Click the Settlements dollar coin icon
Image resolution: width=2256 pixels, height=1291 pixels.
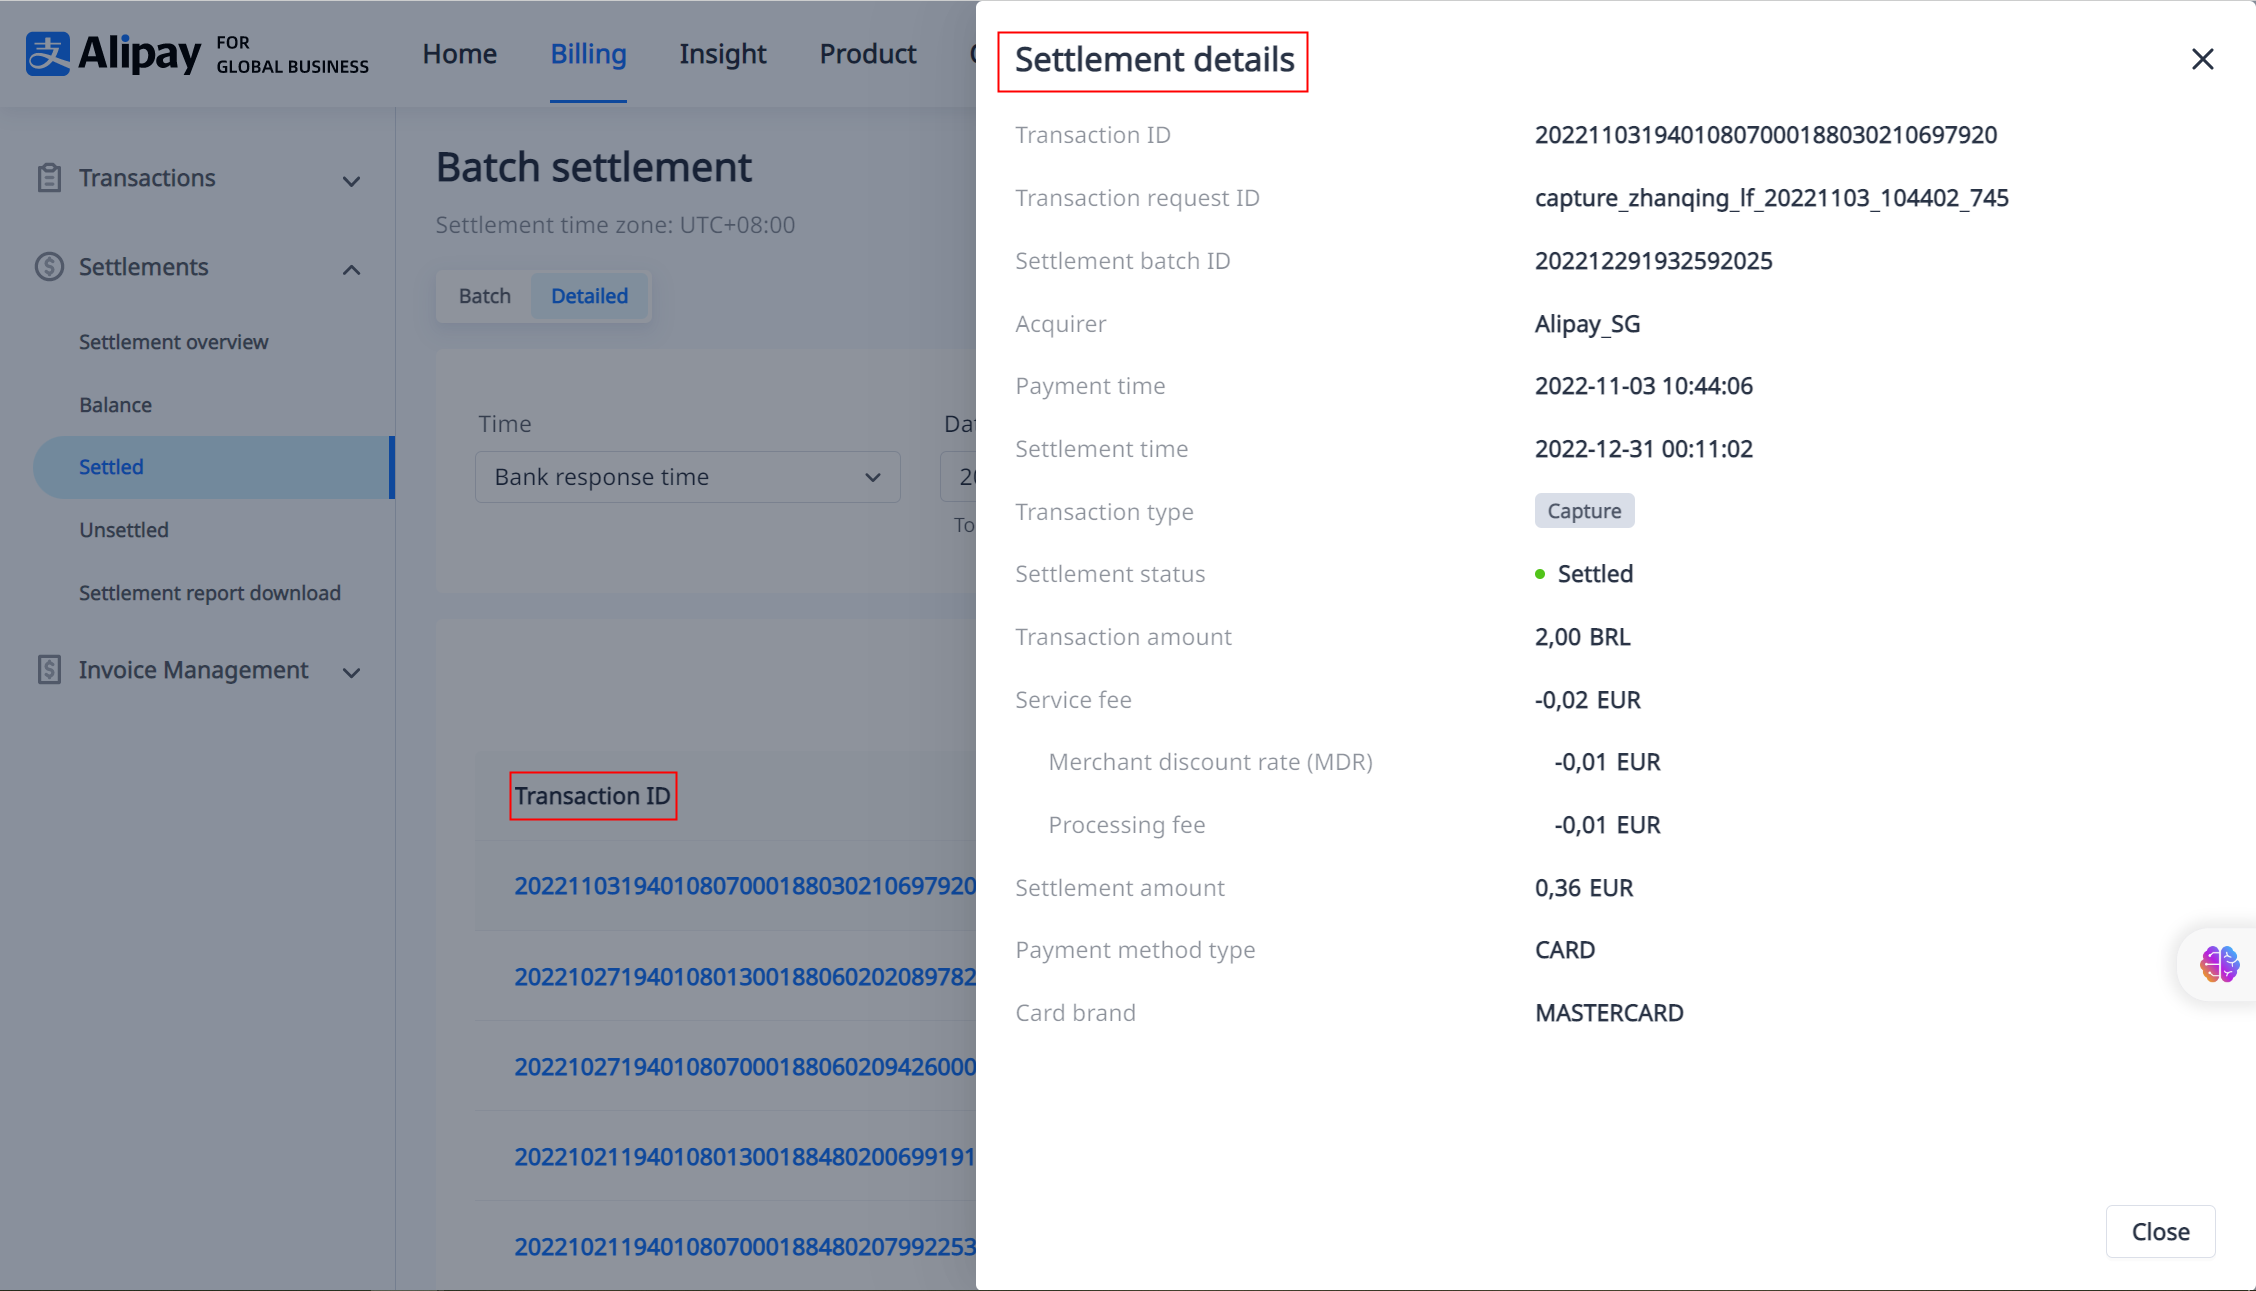tap(49, 267)
